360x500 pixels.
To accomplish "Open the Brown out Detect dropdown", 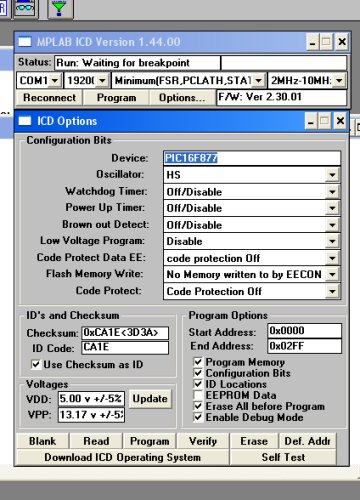I will click(332, 225).
